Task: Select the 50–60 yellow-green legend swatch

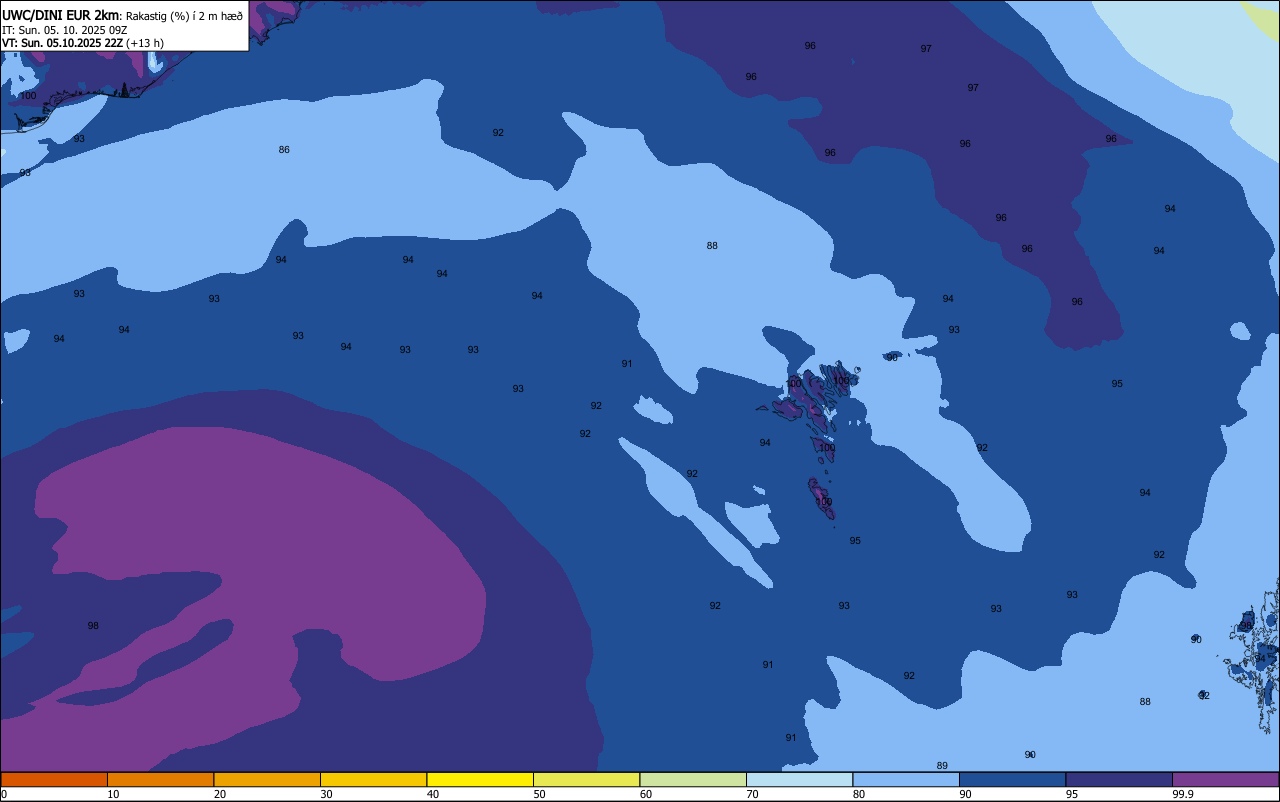Action: 586,779
